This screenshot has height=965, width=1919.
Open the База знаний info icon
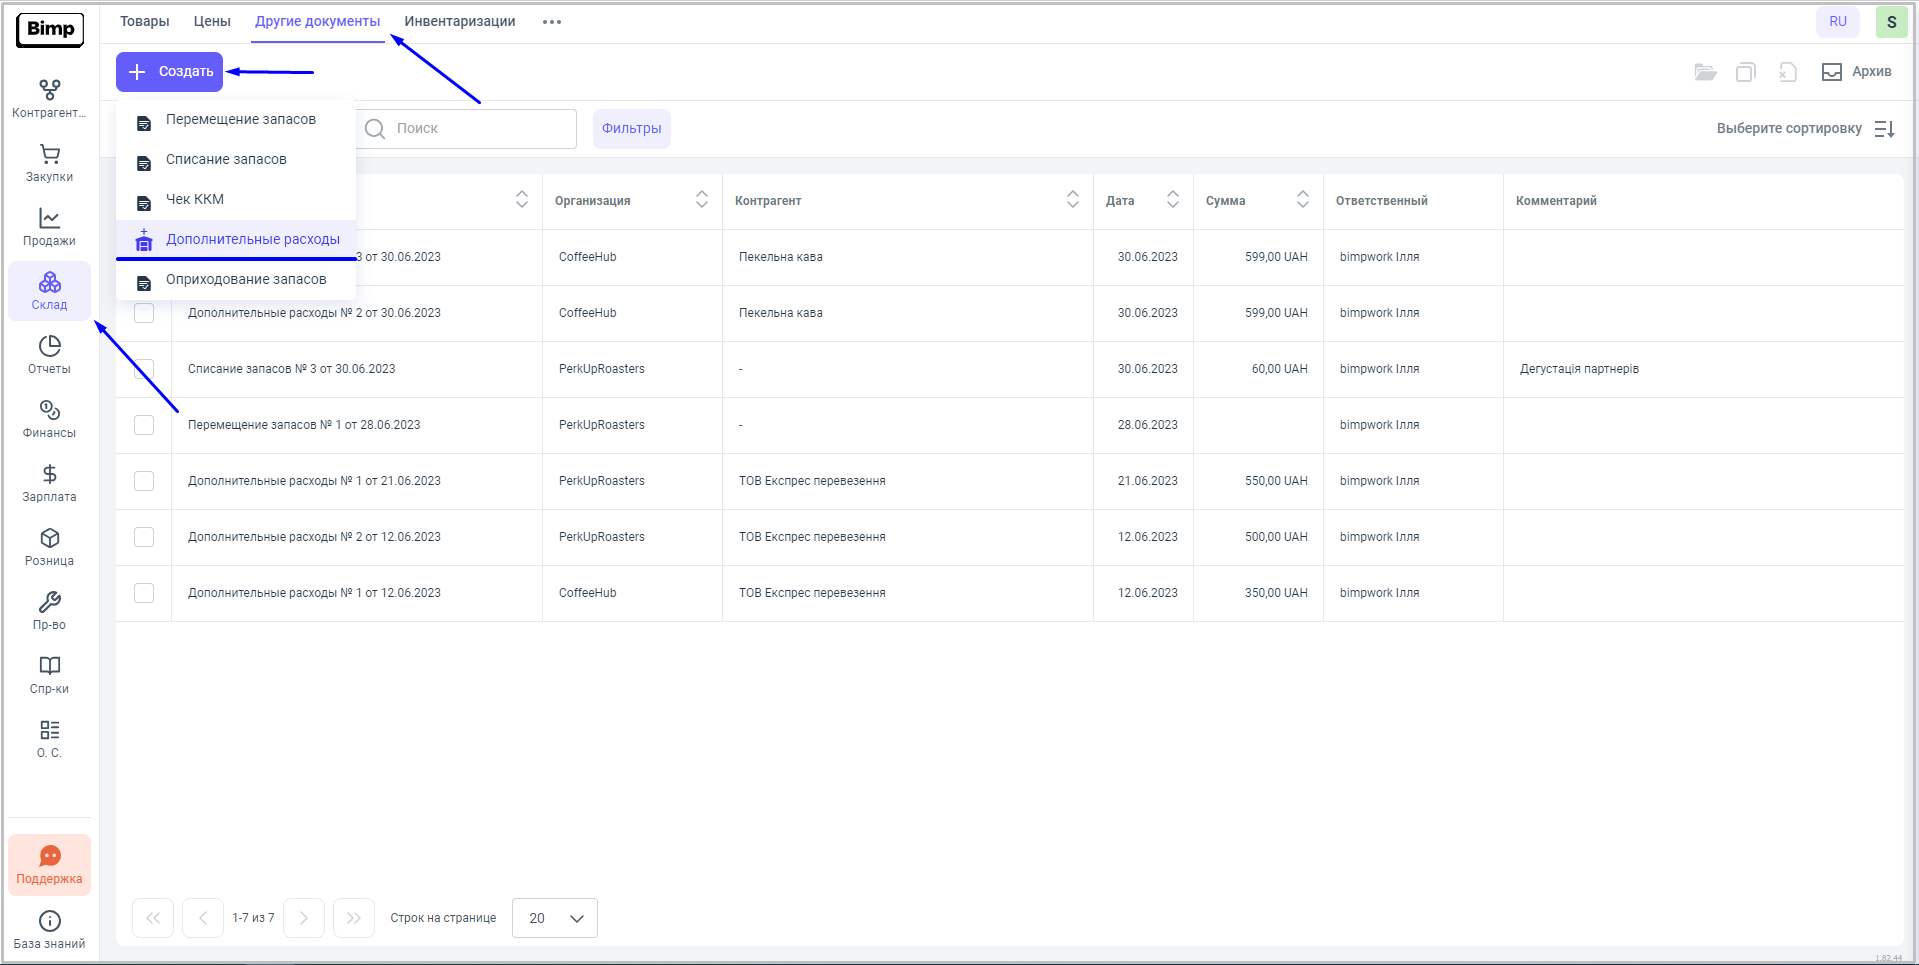pos(49,921)
